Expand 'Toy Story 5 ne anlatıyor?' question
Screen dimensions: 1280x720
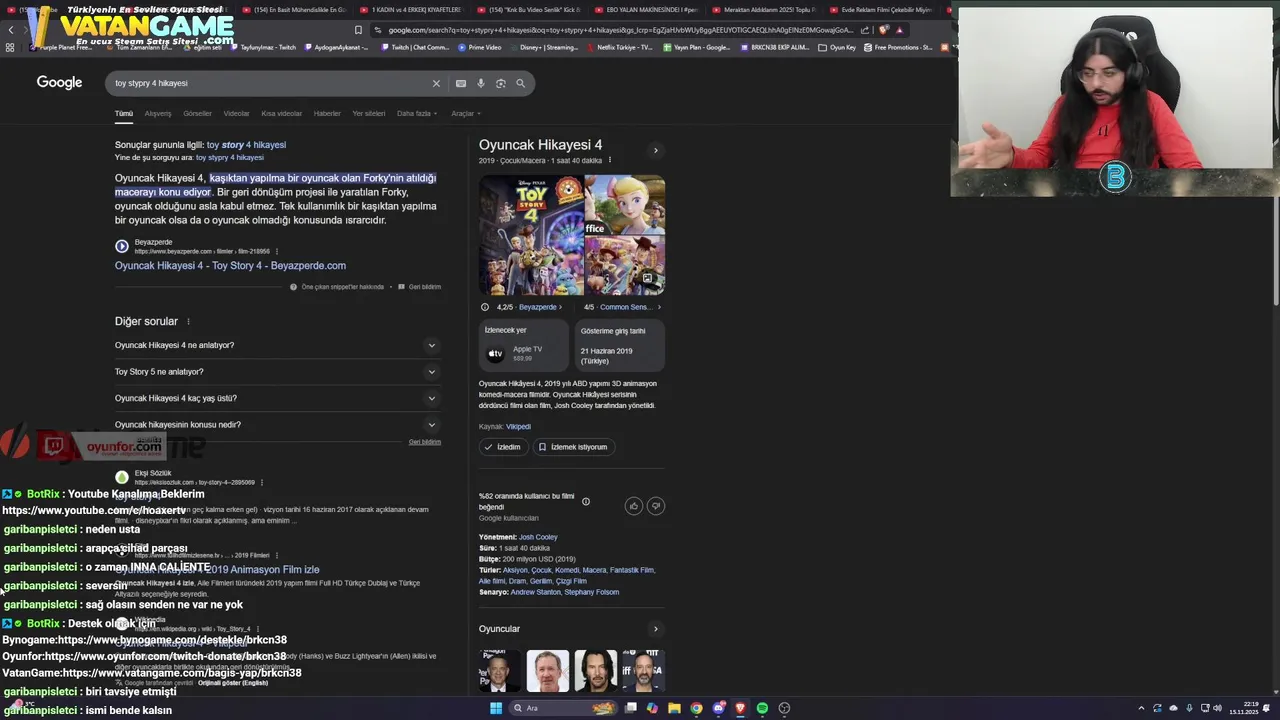pyautogui.click(x=277, y=372)
